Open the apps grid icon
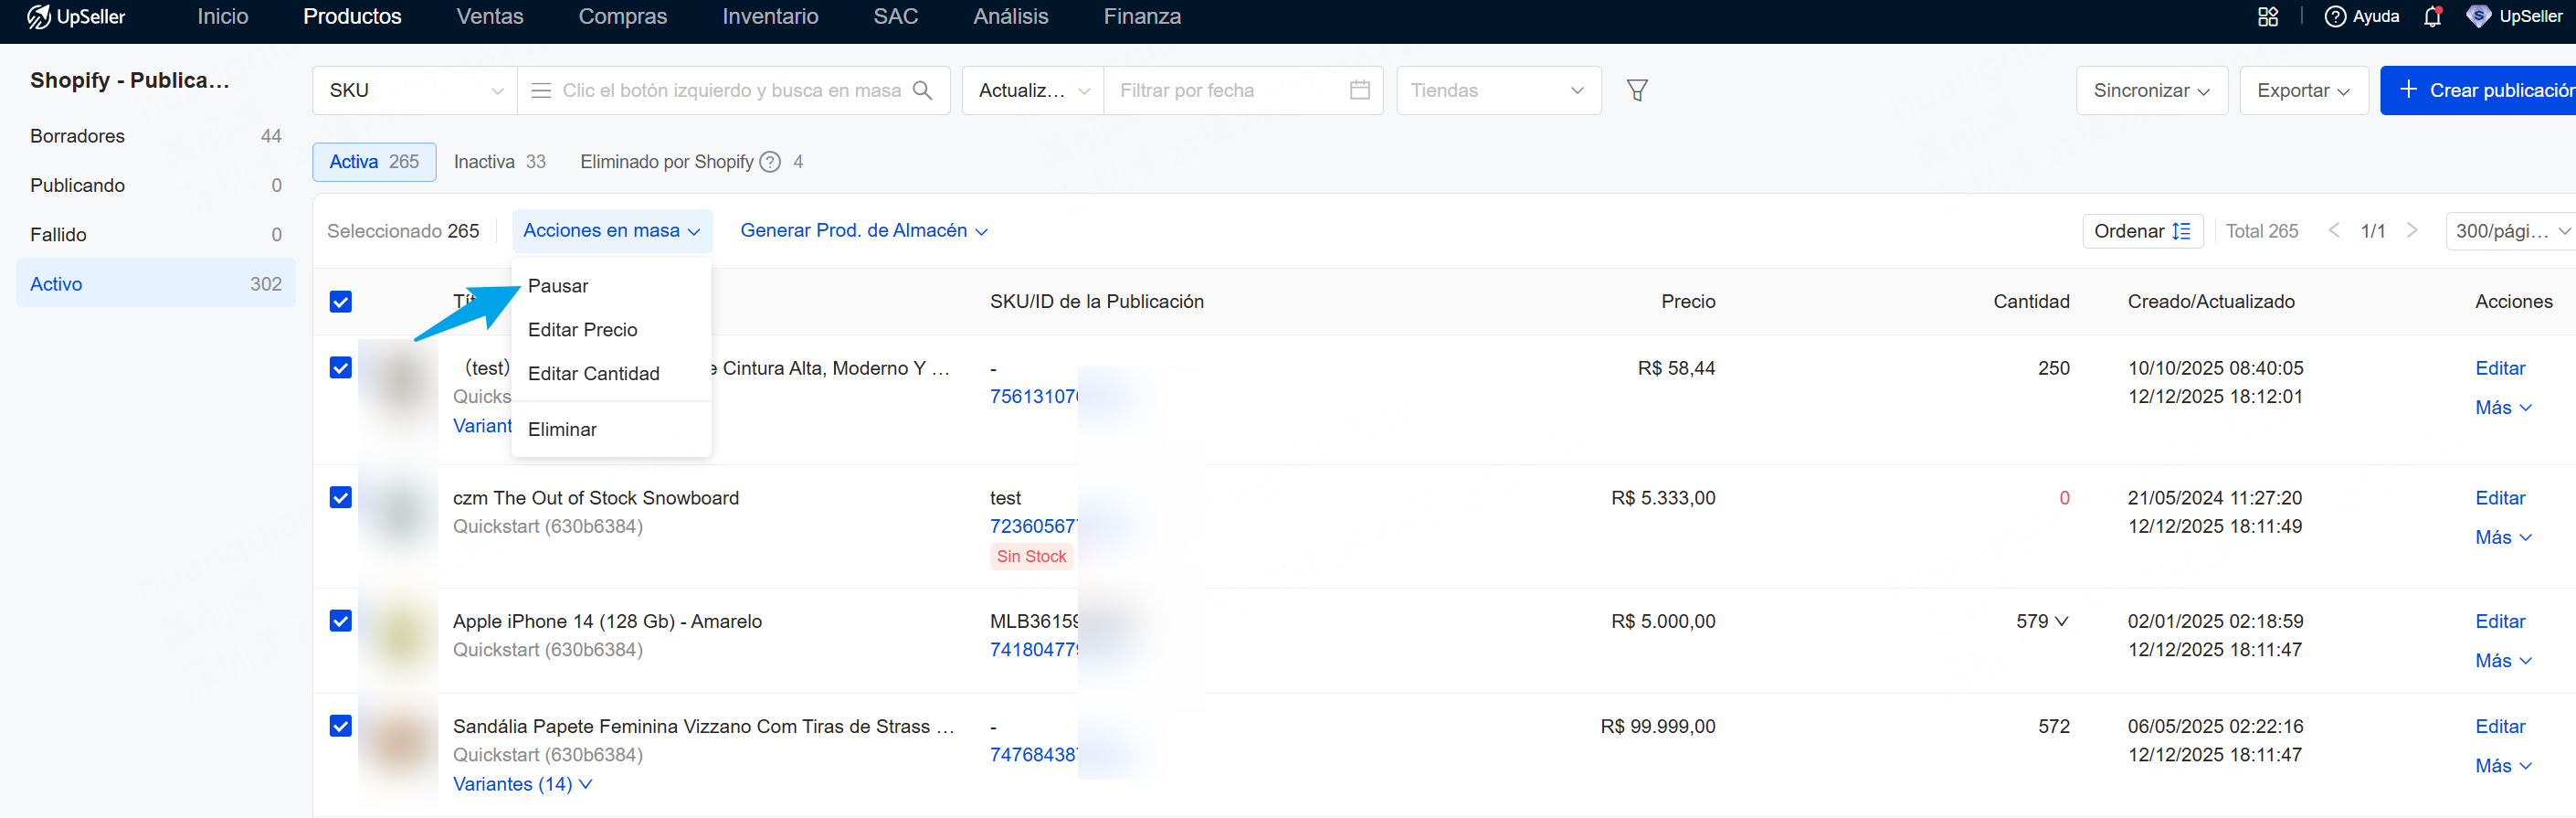Screen dimensions: 2576x818 pyautogui.click(x=2268, y=17)
